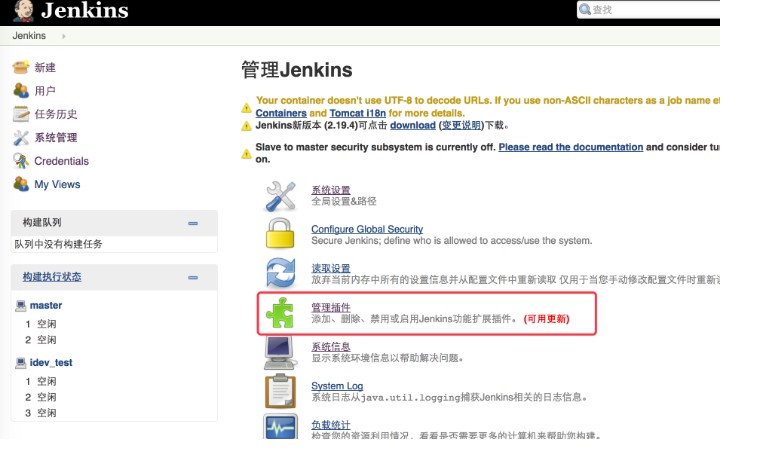
Task: Open the 新建 sidebar link
Action: [45, 68]
